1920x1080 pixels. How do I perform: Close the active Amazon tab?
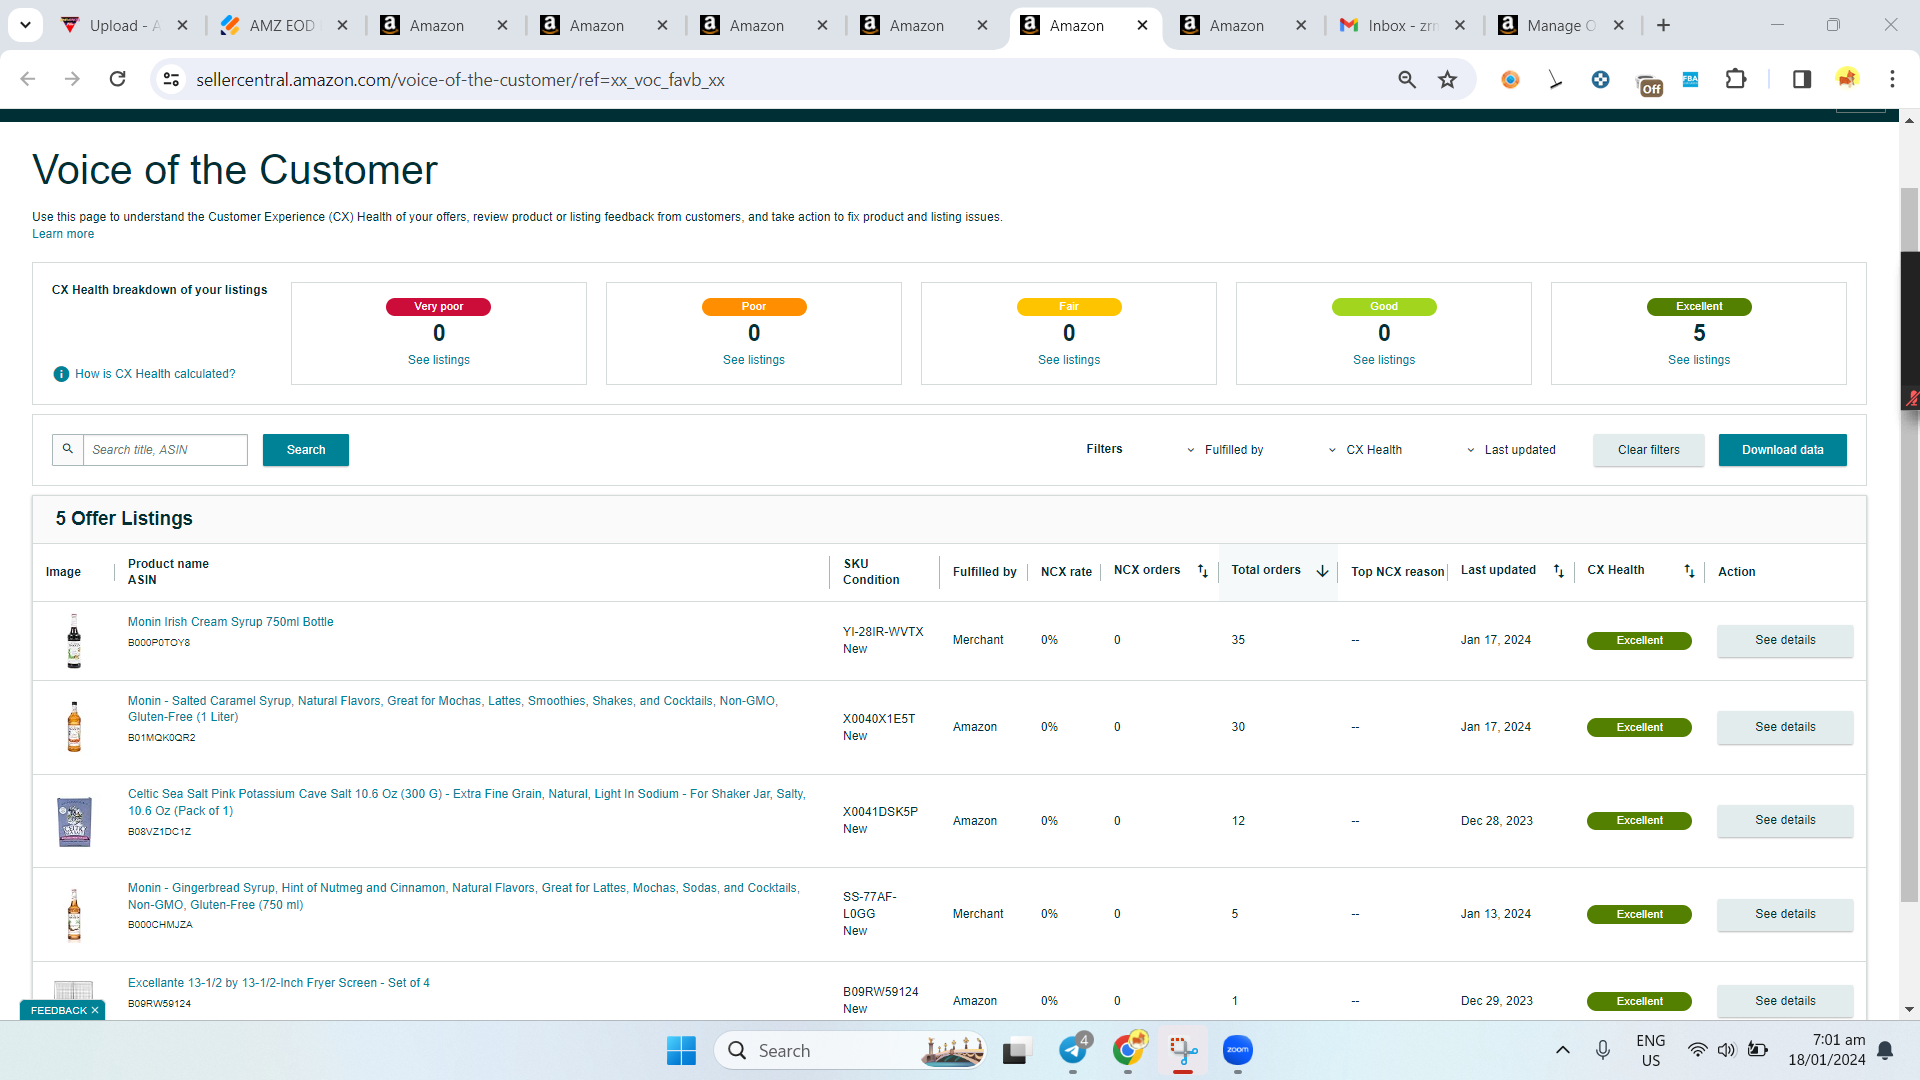click(x=1142, y=25)
